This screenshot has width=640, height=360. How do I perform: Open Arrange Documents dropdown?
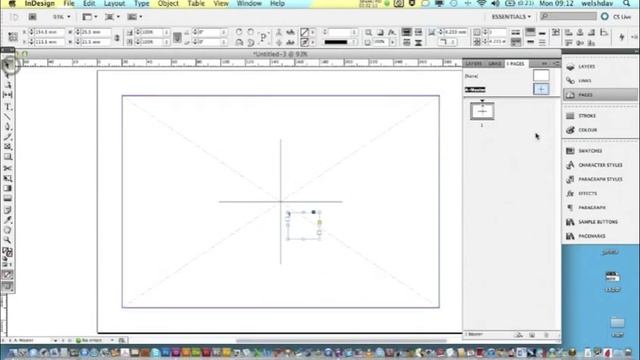(135, 17)
